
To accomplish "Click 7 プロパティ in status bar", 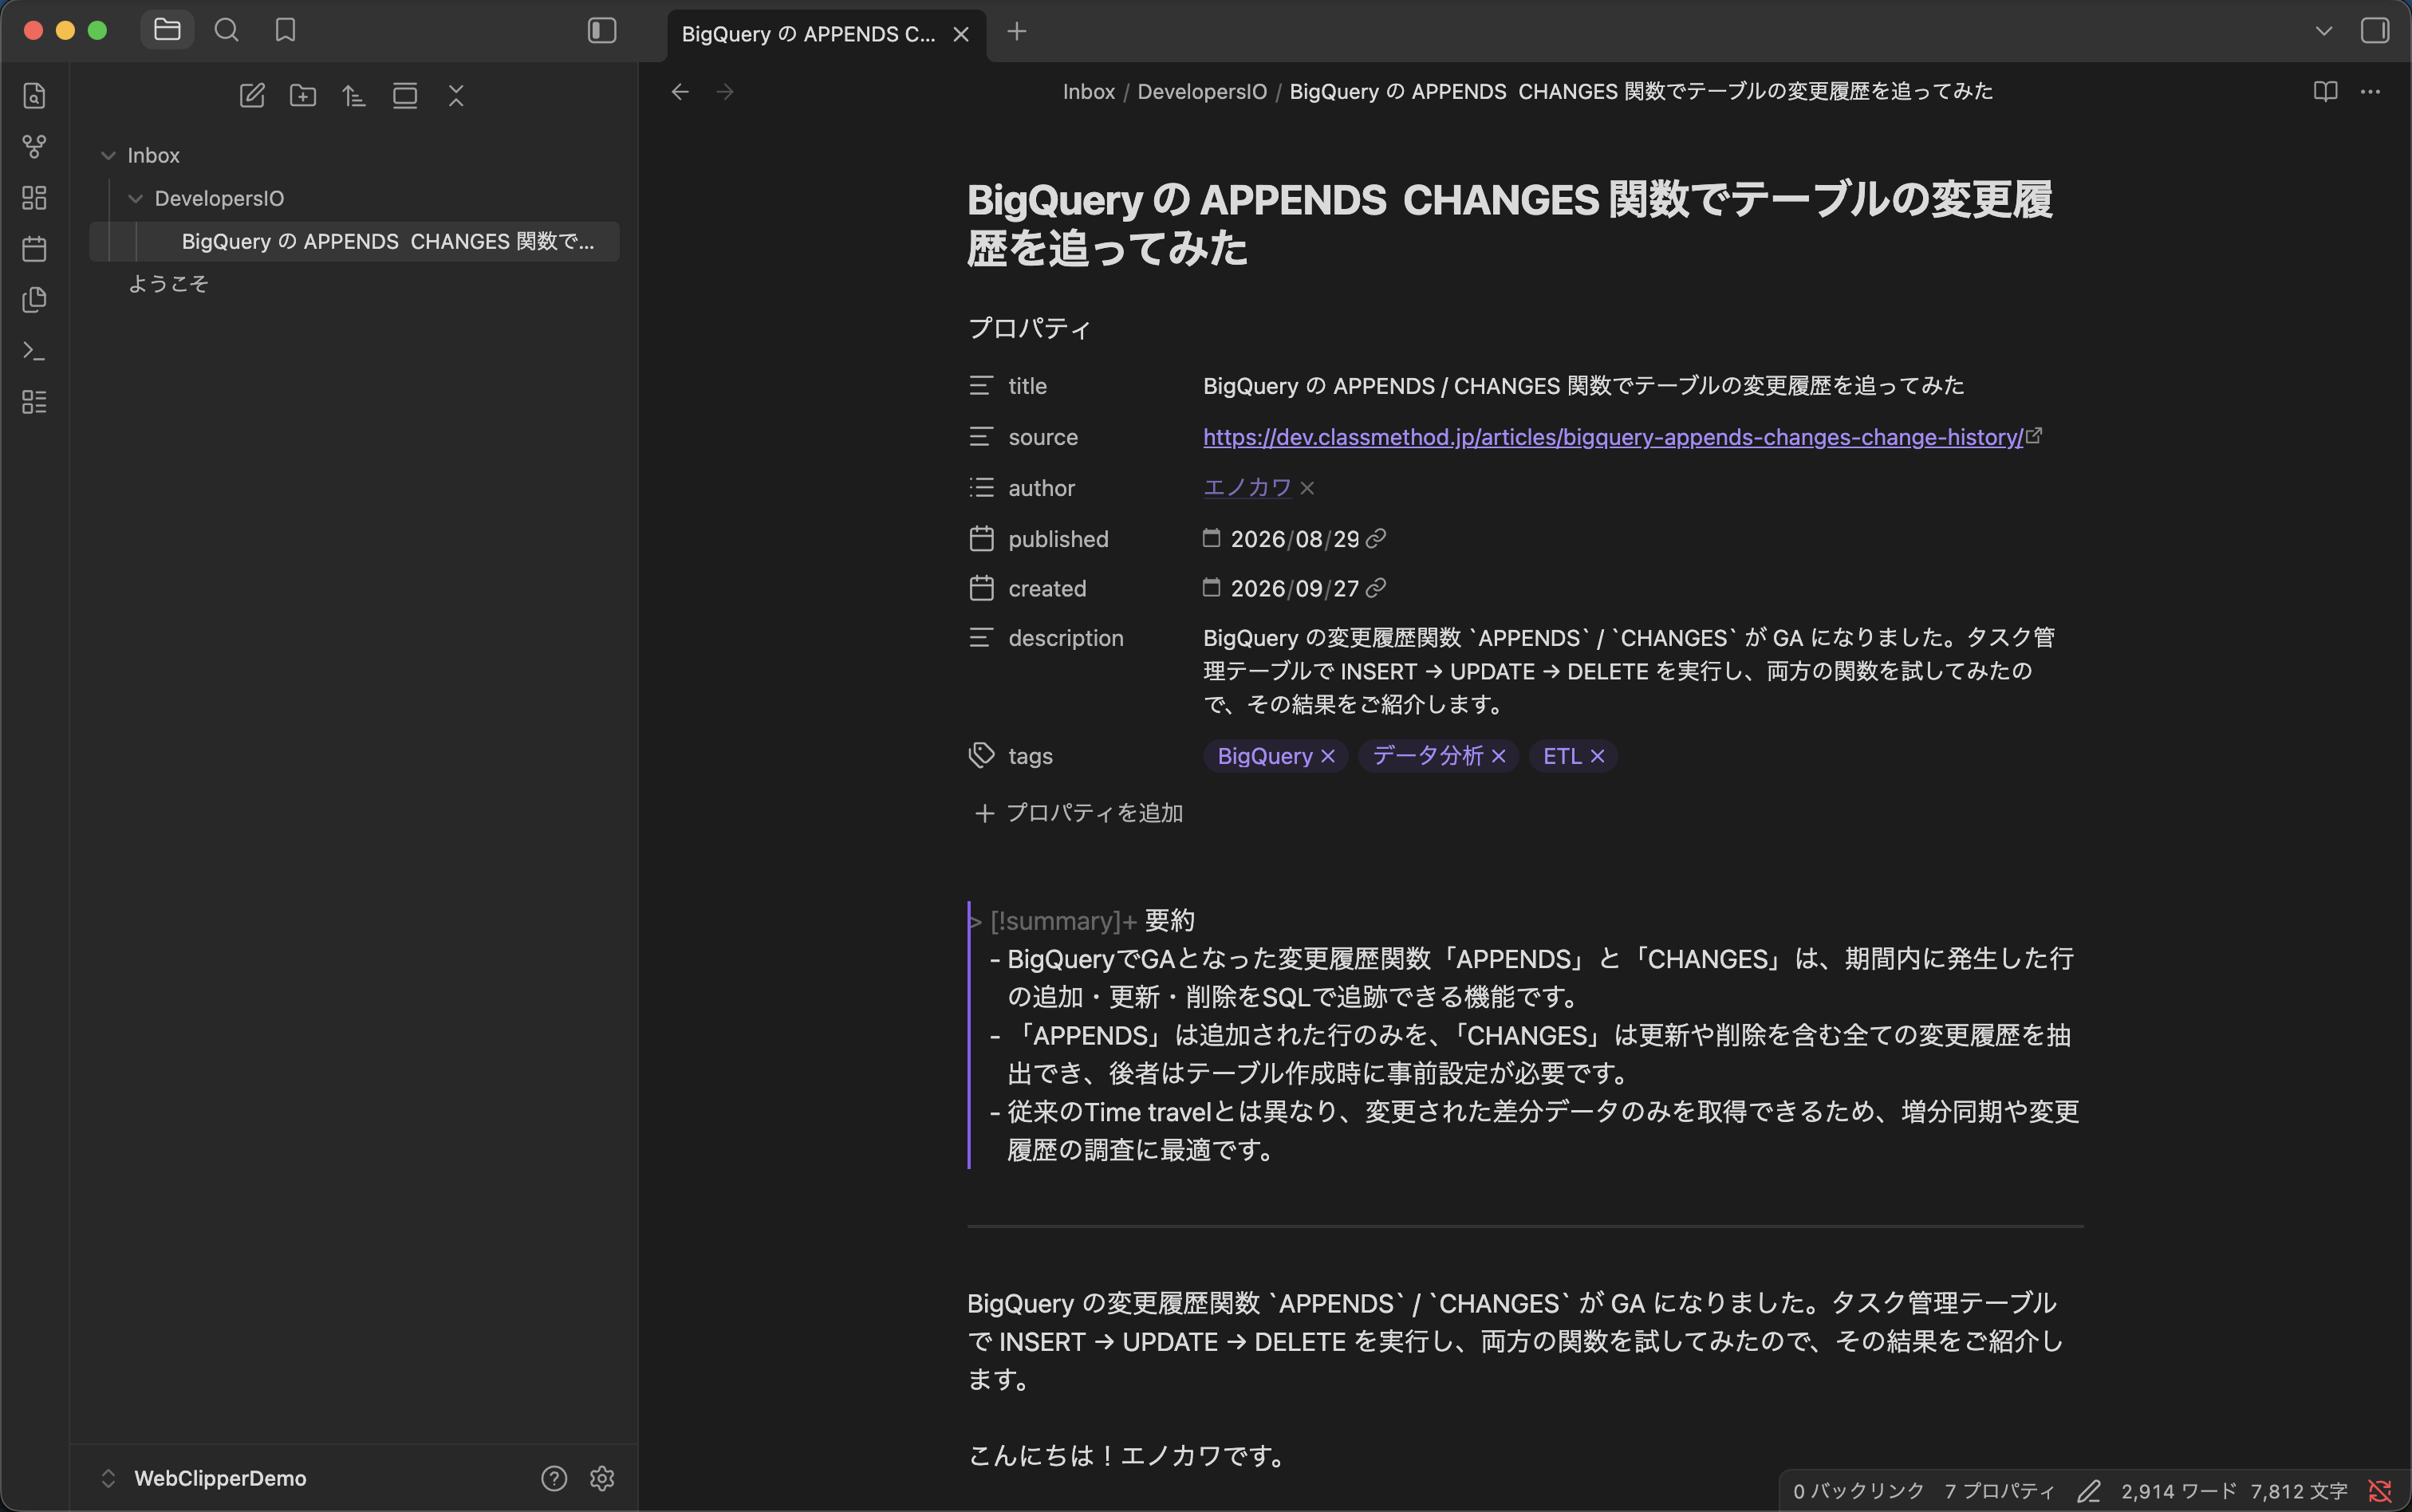I will pos(1999,1492).
